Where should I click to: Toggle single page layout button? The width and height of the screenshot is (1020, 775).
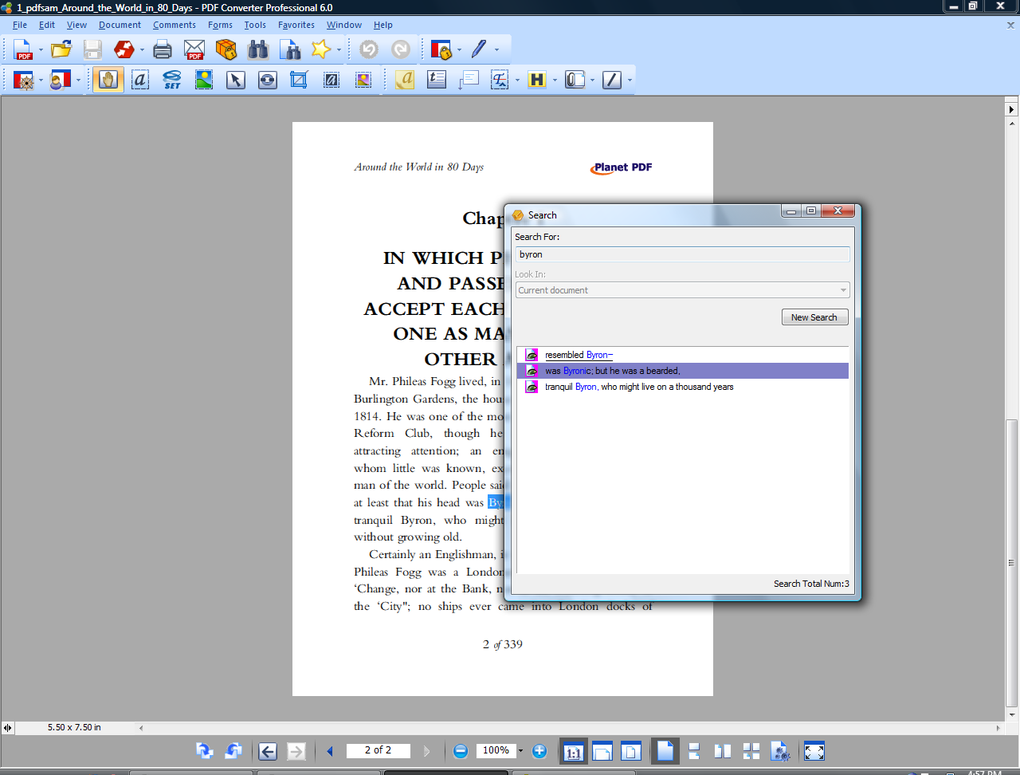coord(665,752)
